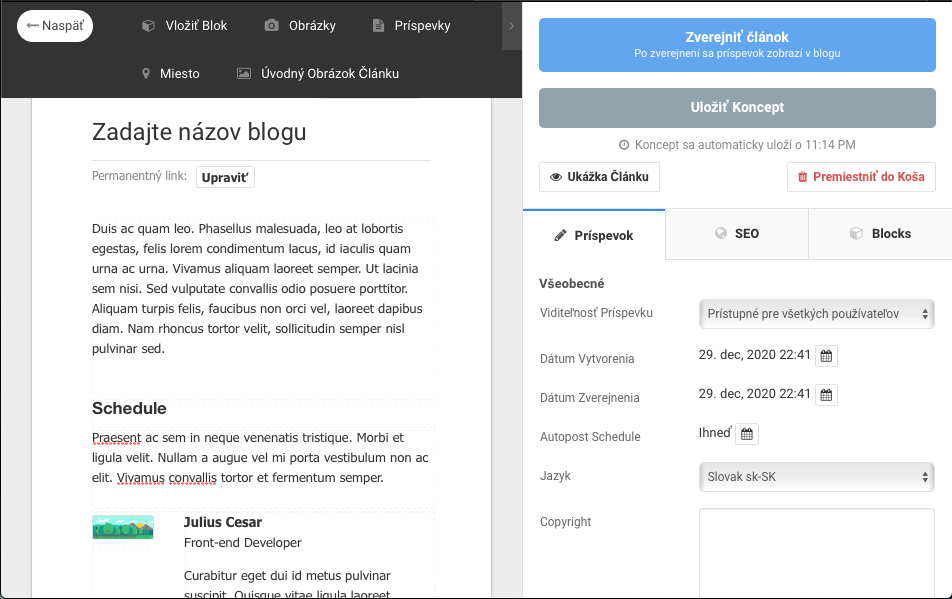
Task: Click the Schedule heading in the editor
Action: (129, 408)
